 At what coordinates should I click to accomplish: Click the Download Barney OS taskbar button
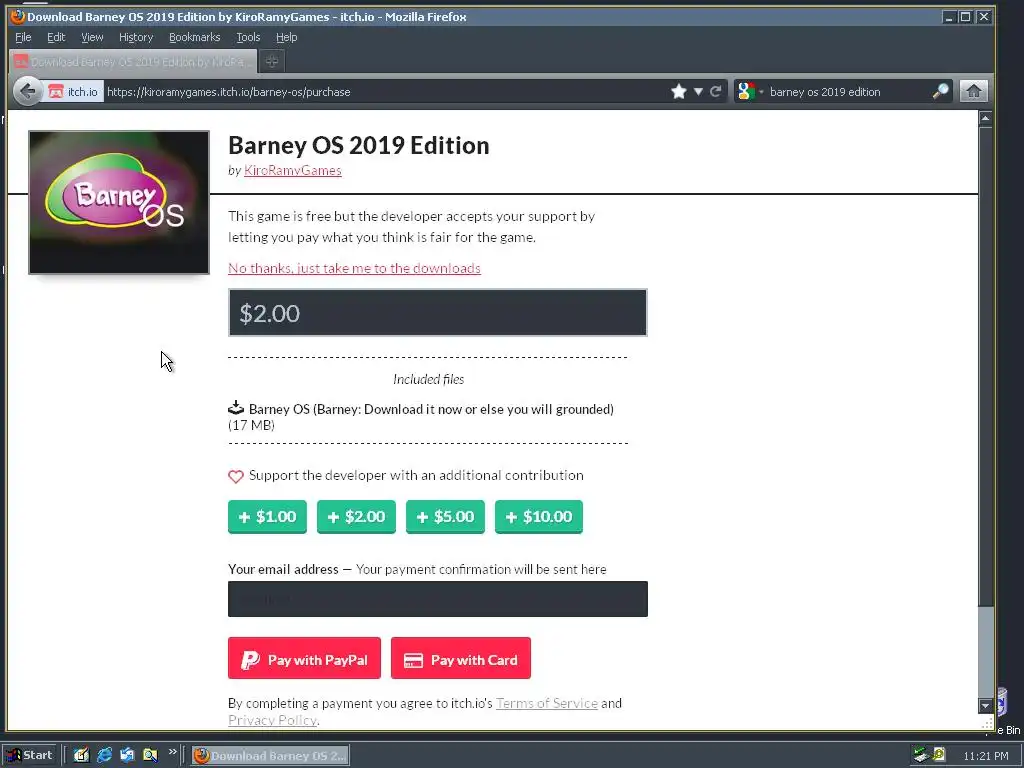click(x=270, y=756)
